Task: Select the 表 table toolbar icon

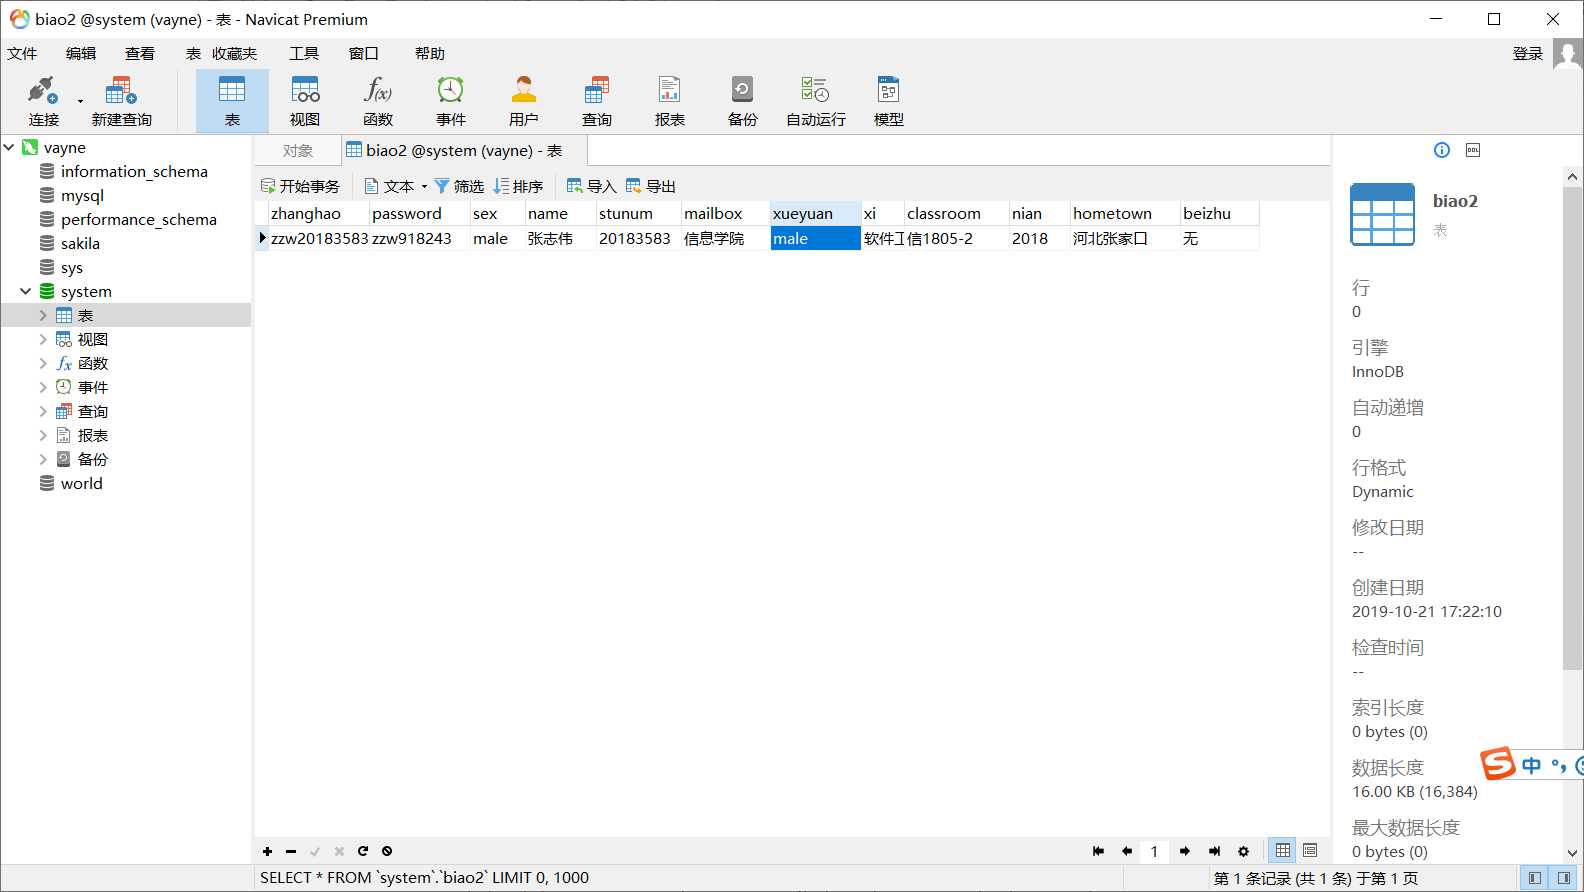Action: click(232, 101)
